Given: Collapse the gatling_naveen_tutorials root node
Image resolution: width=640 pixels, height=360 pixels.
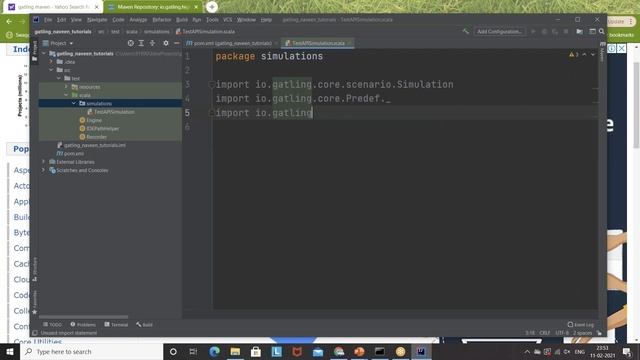Looking at the screenshot, I should tap(44, 53).
